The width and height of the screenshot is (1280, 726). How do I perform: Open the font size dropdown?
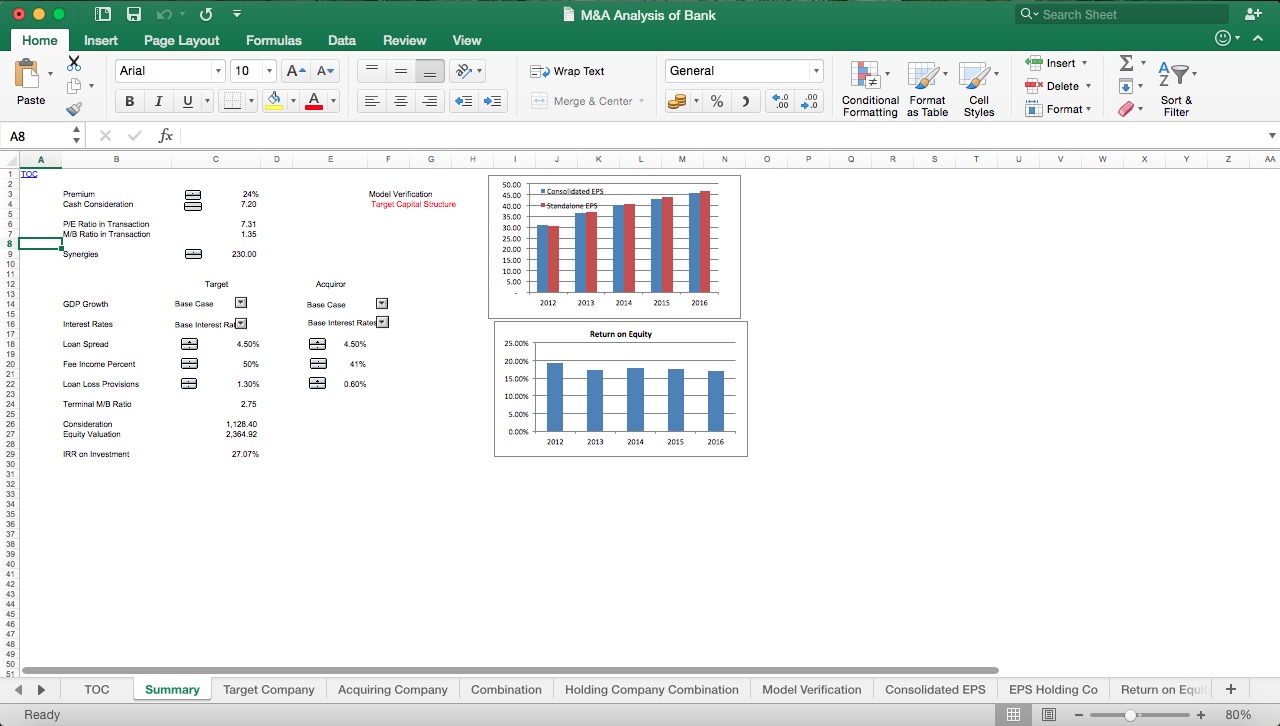click(x=267, y=71)
